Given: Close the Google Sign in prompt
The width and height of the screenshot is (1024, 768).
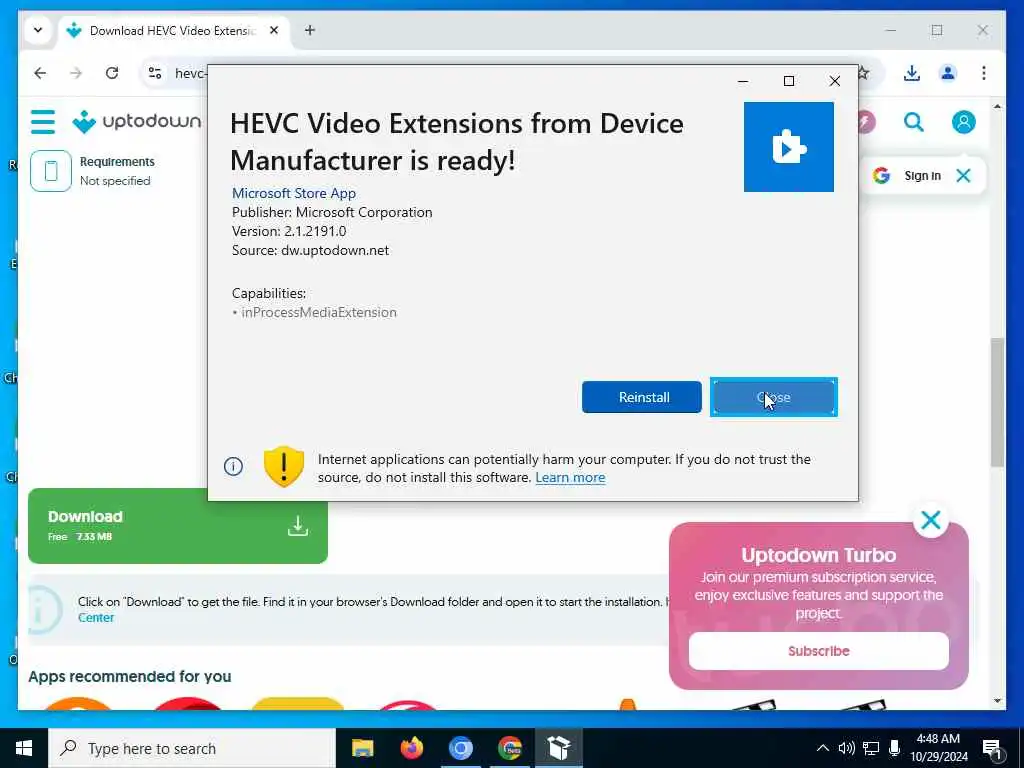Looking at the screenshot, I should pos(963,176).
